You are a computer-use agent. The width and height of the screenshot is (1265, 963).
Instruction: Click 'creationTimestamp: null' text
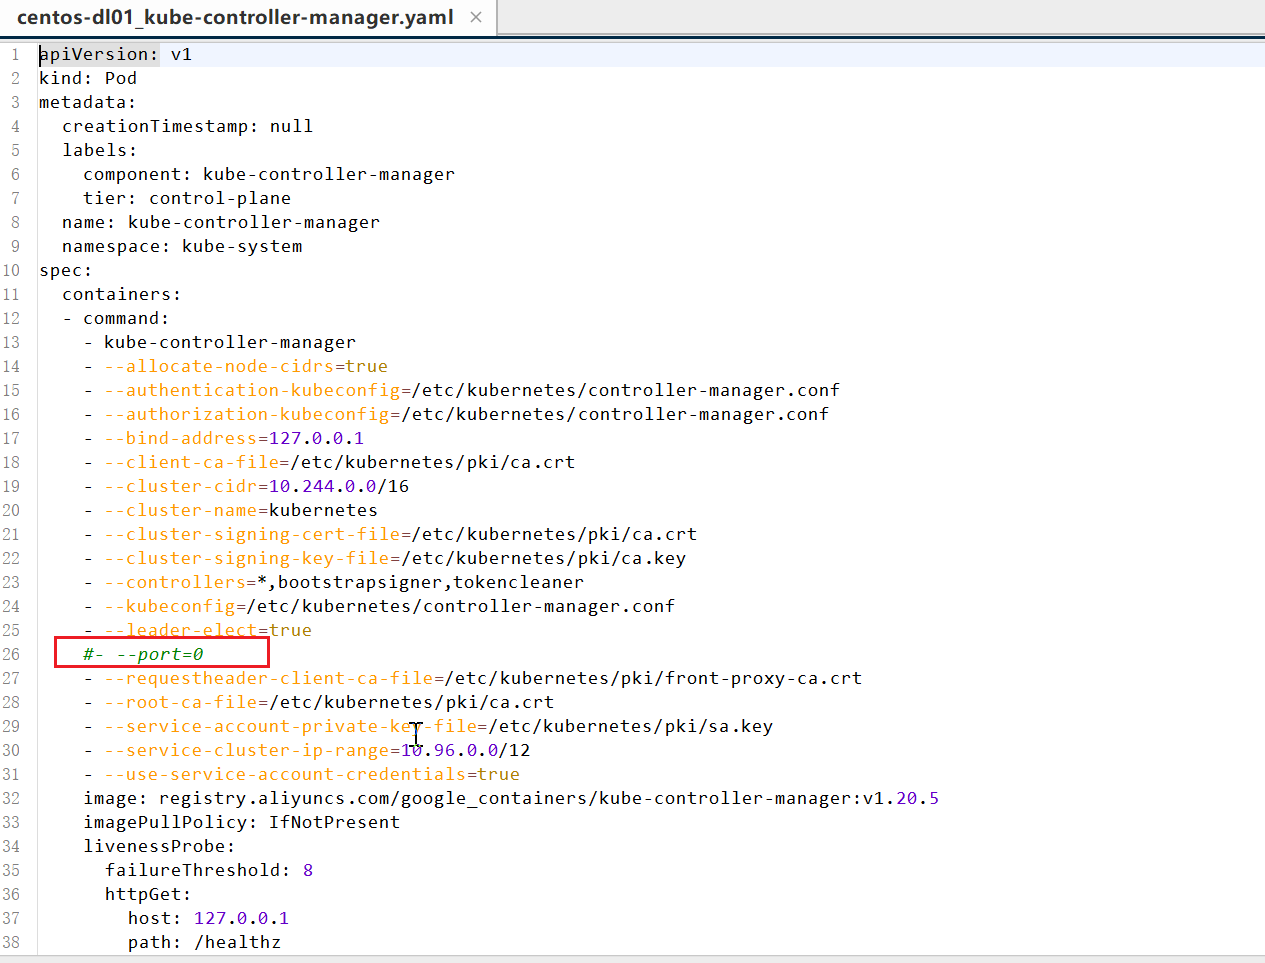pos(187,126)
